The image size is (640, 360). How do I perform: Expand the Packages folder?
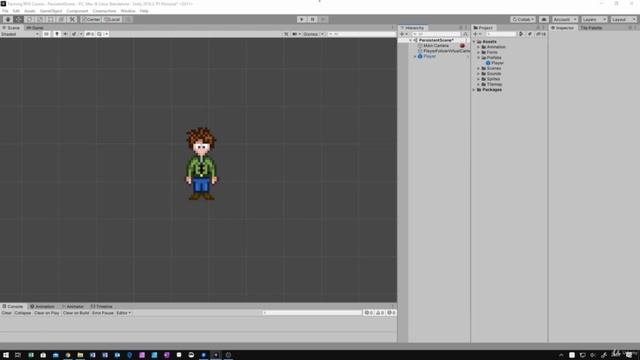474,89
